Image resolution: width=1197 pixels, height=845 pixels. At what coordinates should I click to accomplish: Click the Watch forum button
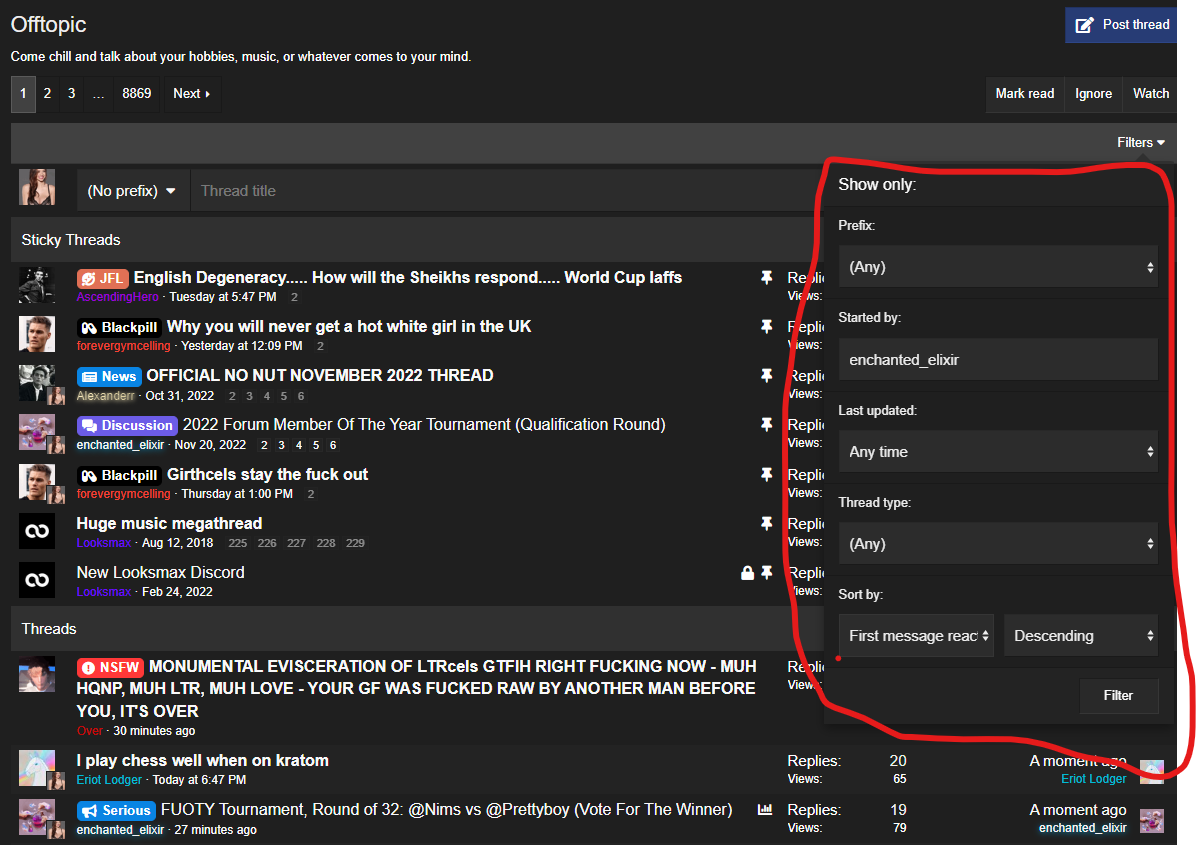(x=1150, y=94)
